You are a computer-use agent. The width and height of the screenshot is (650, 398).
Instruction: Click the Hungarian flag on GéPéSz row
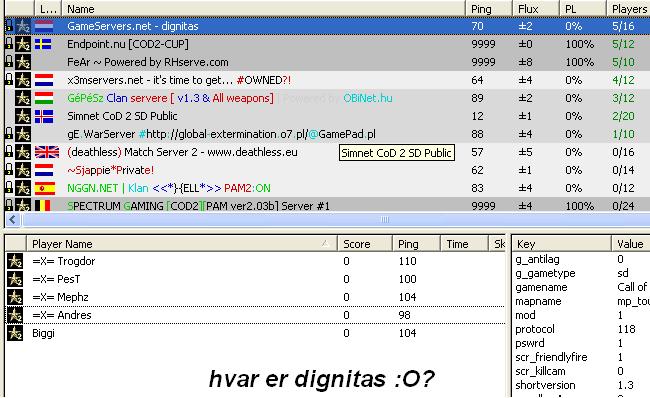pyautogui.click(x=44, y=98)
